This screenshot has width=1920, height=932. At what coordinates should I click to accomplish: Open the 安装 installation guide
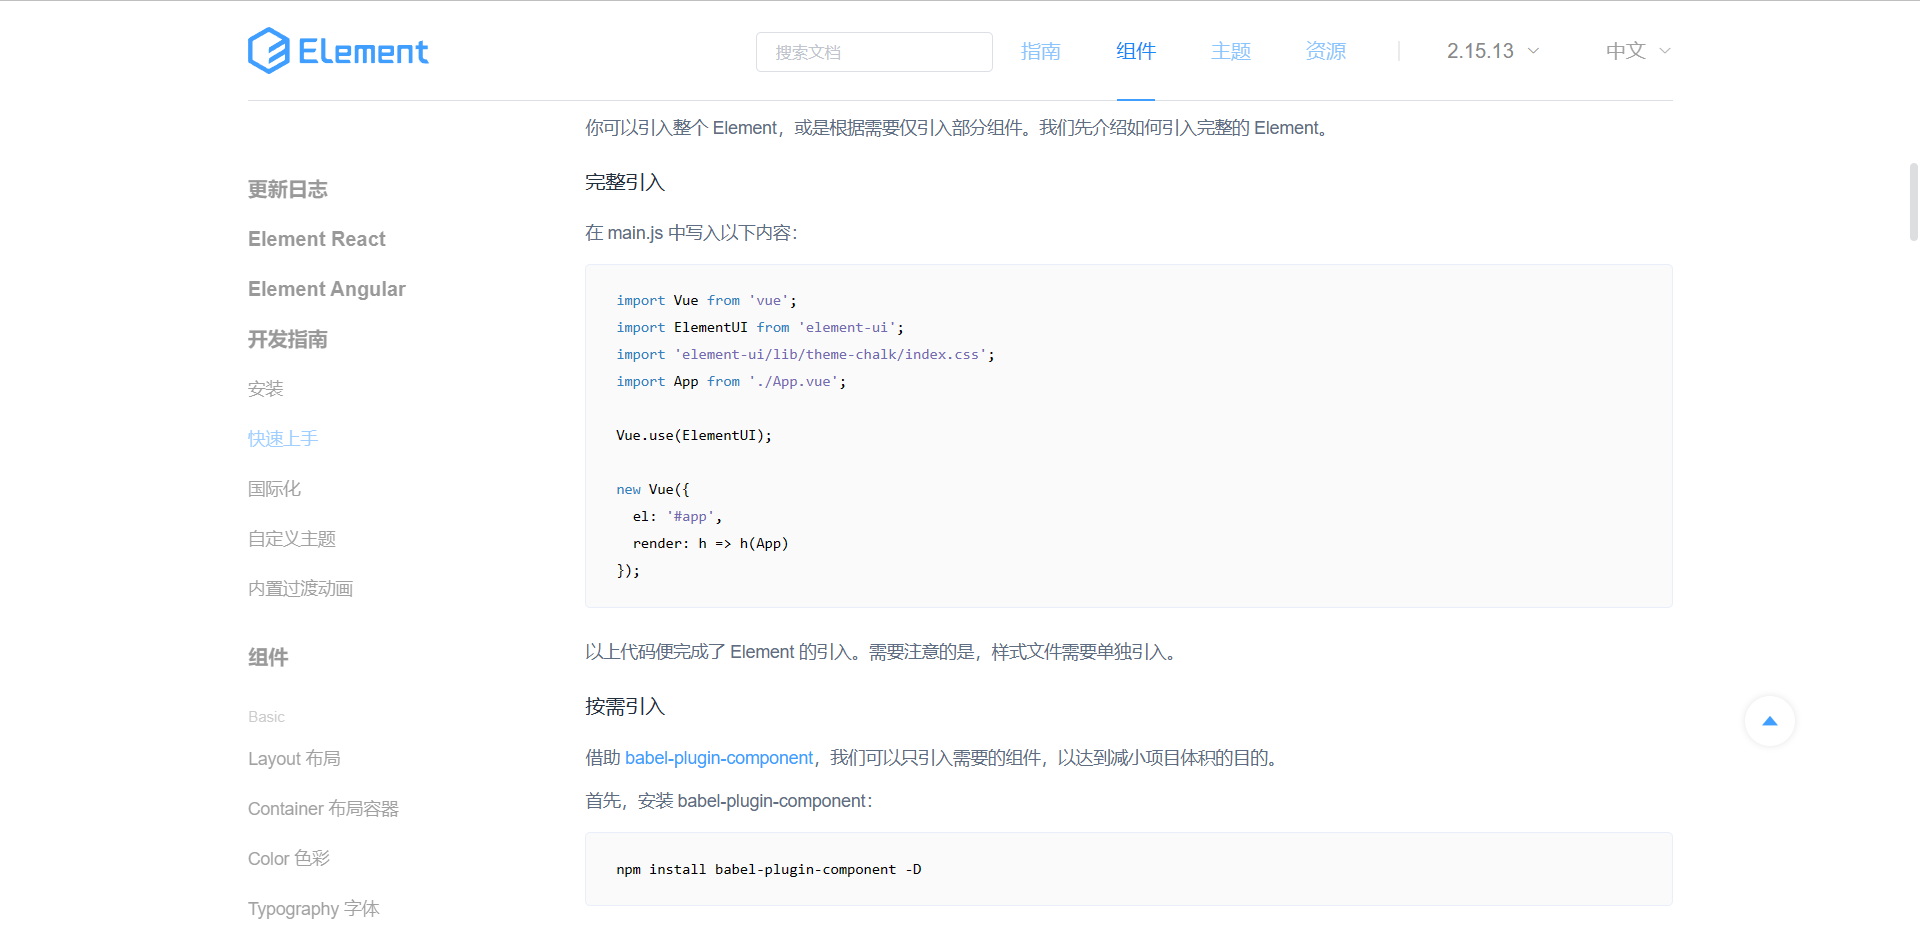(265, 389)
